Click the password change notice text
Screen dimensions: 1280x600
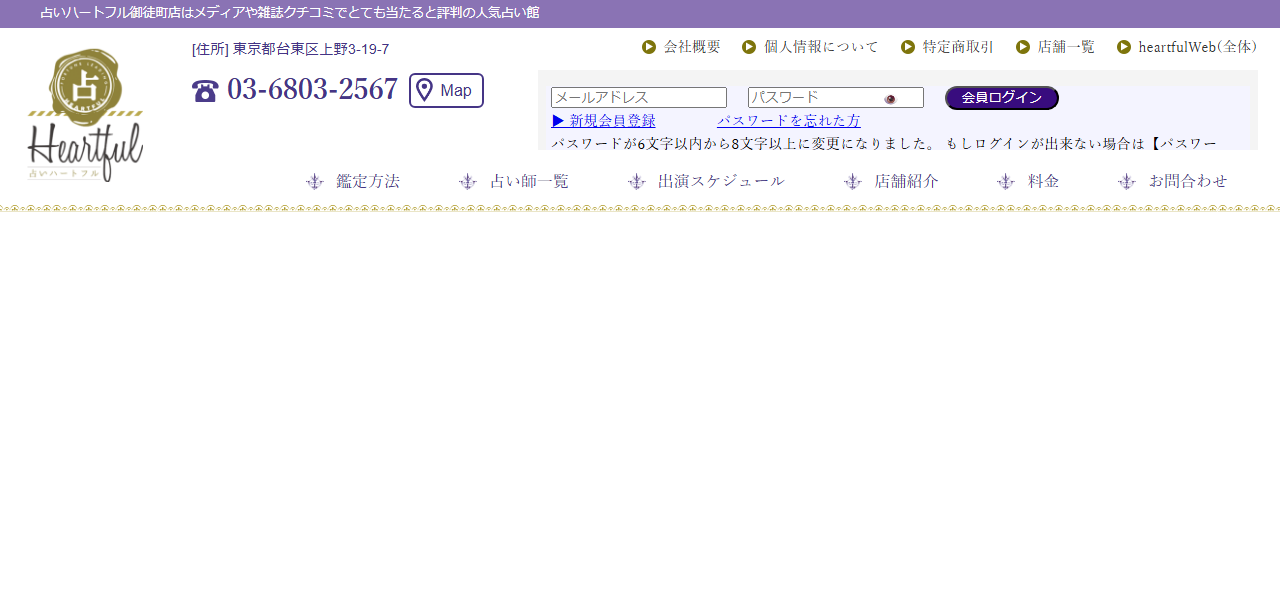(x=884, y=143)
